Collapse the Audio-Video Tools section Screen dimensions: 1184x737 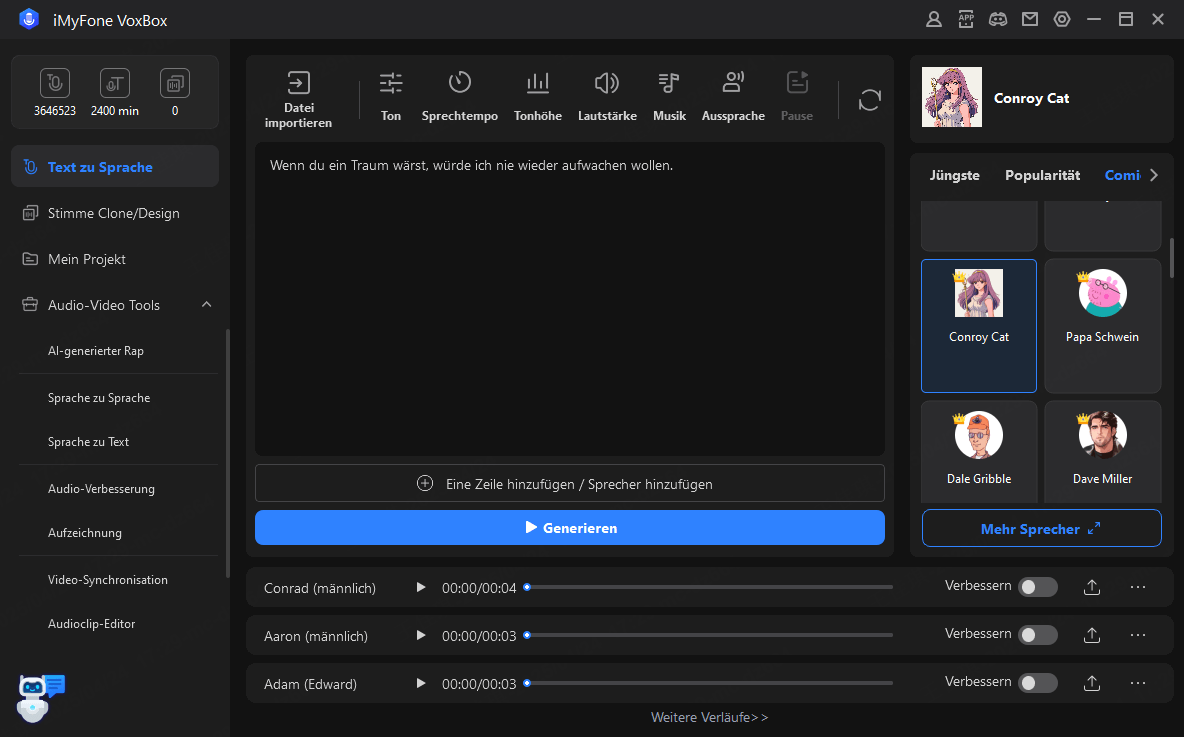[x=207, y=305]
